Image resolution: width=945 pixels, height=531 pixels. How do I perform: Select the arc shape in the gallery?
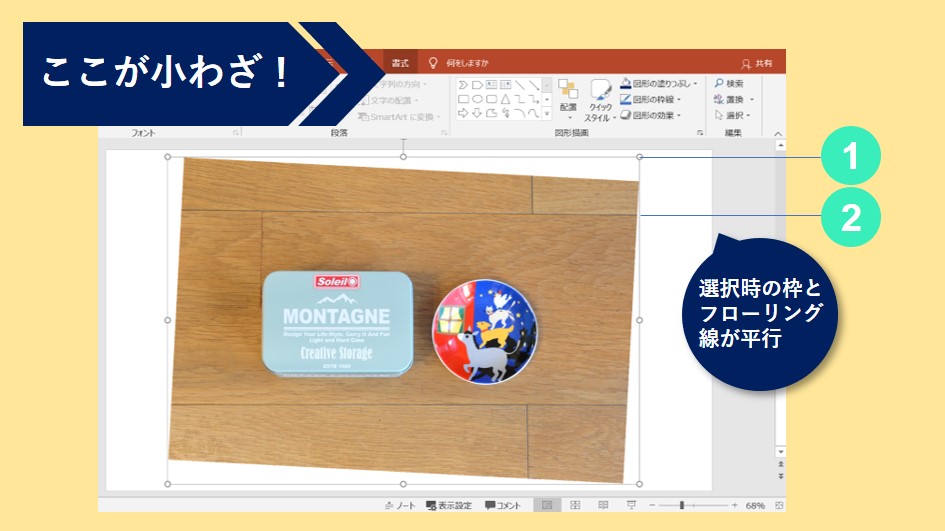tap(520, 113)
